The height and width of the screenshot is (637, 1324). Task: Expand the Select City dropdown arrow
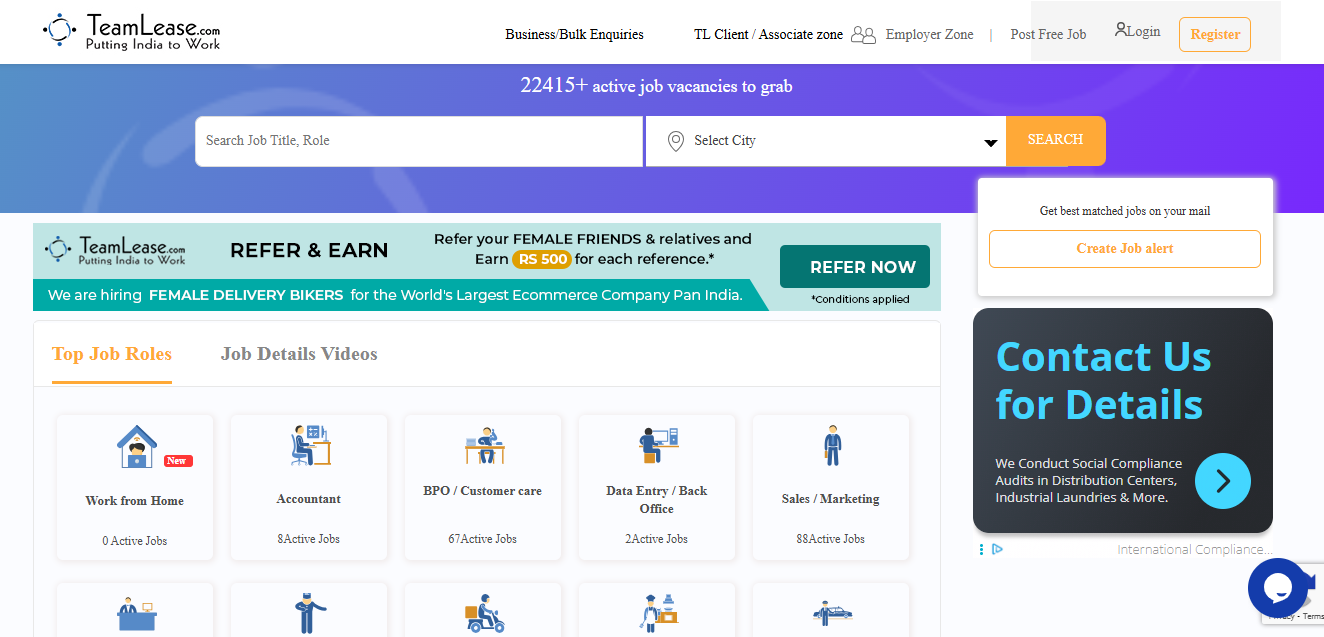[x=990, y=143]
